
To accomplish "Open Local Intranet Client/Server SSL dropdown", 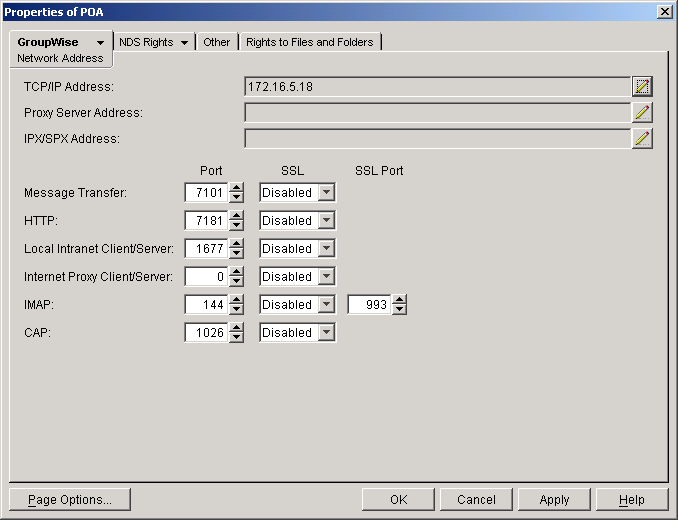I will 326,249.
